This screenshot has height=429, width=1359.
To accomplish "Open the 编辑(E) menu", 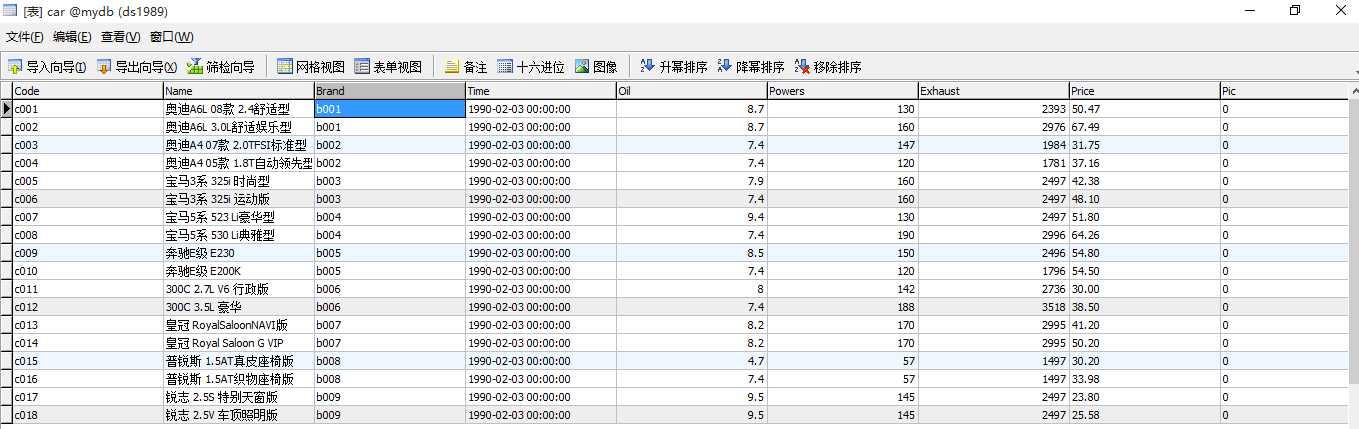I will point(72,37).
